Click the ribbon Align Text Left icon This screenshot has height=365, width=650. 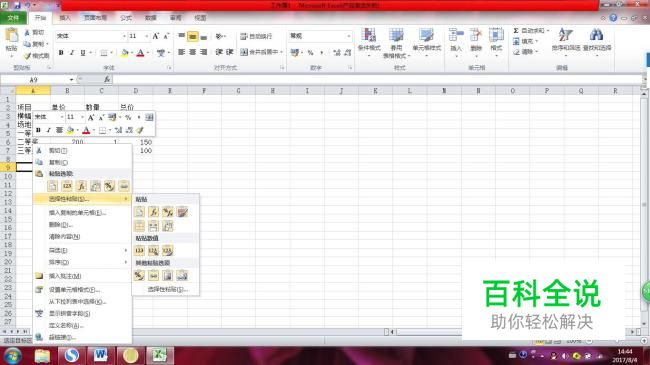pos(182,52)
